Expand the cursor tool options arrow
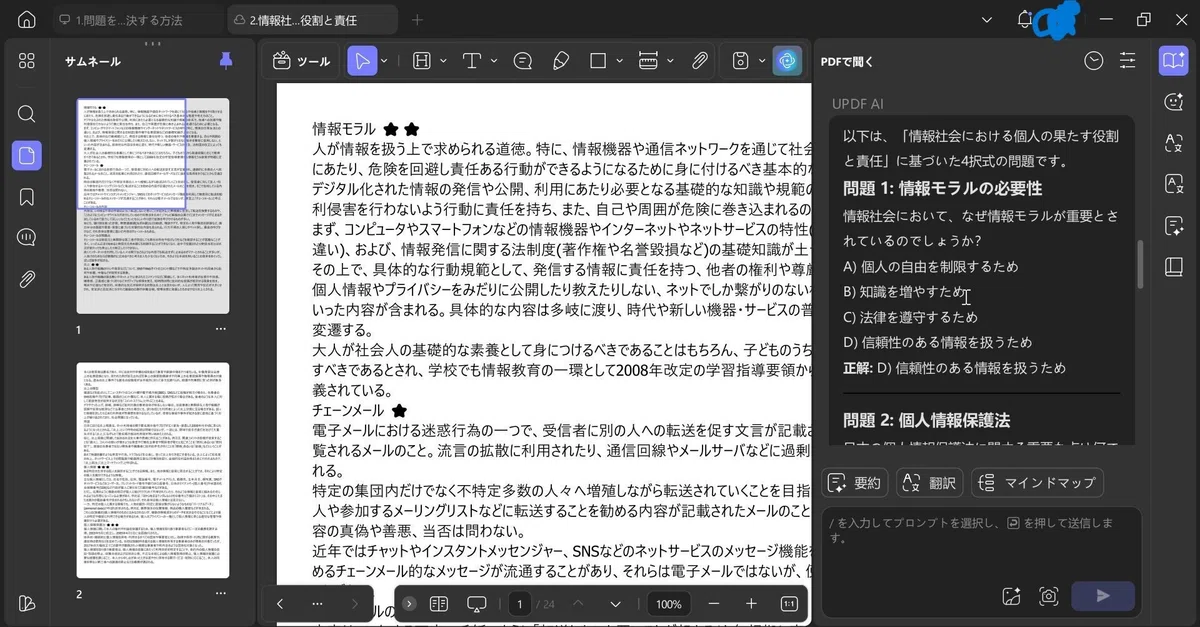This screenshot has height=627, width=1200. pyautogui.click(x=385, y=61)
